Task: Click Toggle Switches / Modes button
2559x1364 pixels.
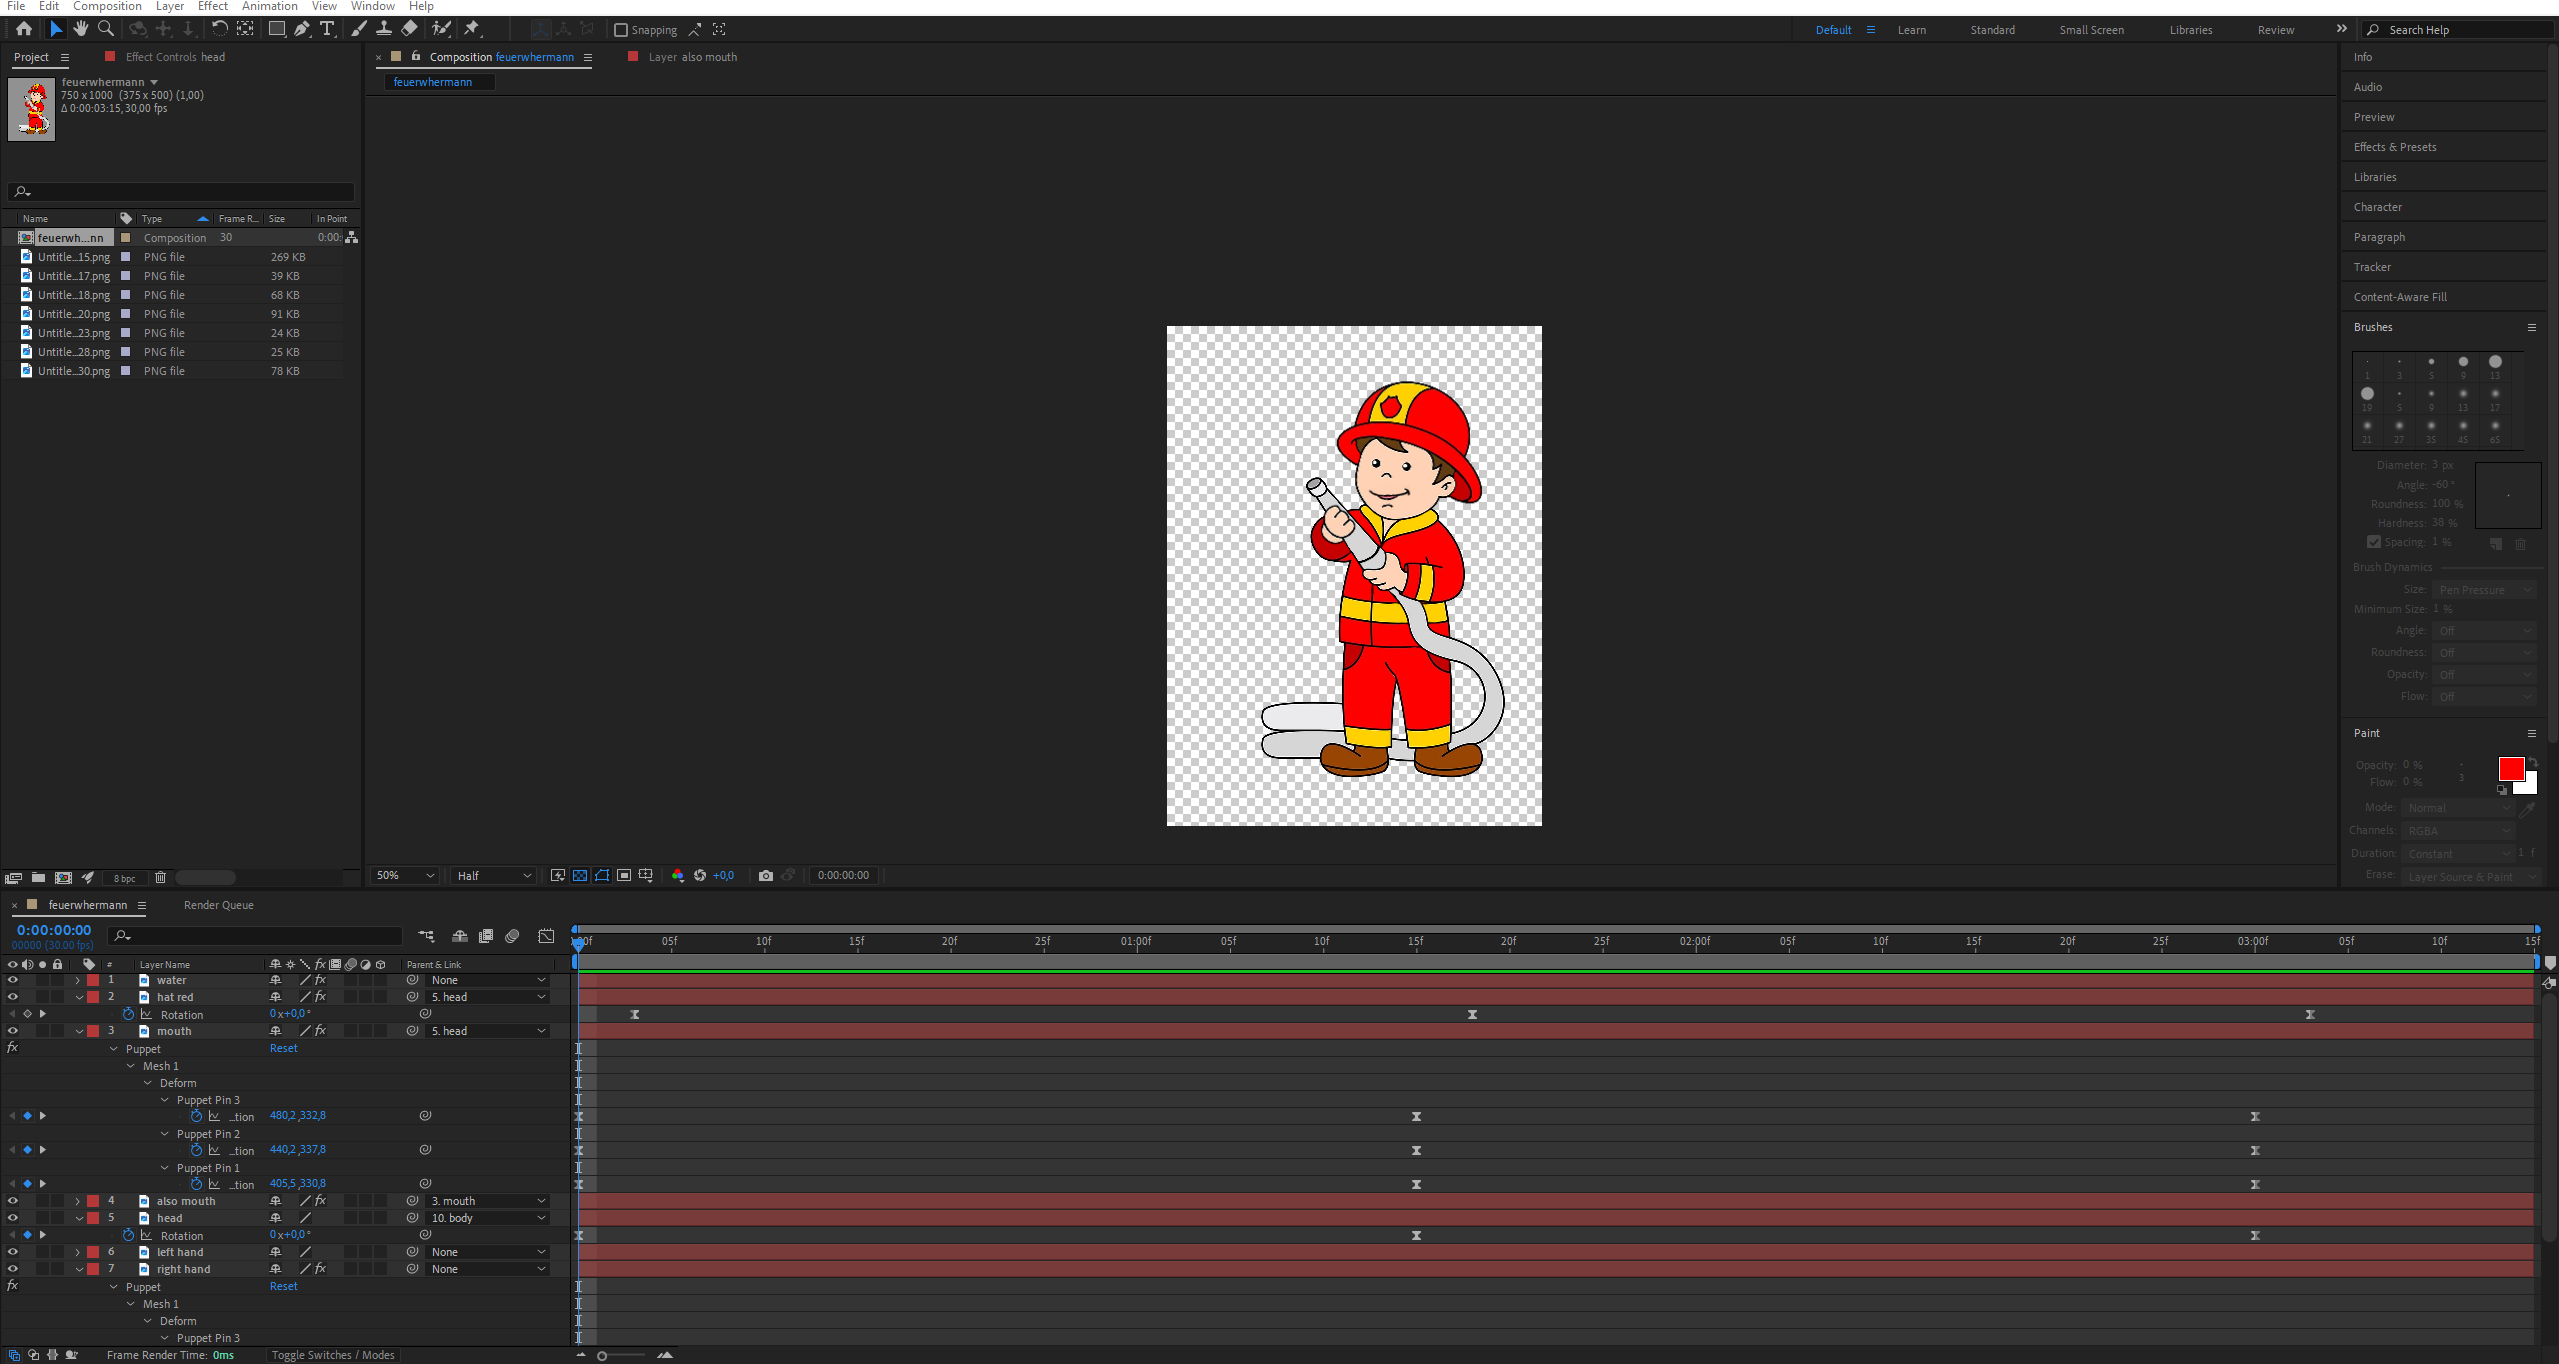Action: [333, 1354]
